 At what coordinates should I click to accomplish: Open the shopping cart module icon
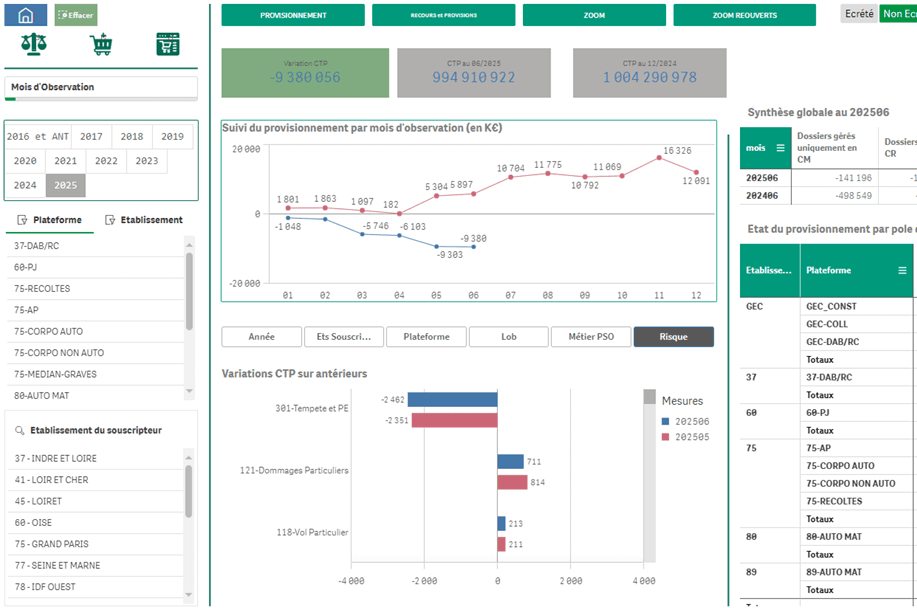point(100,42)
